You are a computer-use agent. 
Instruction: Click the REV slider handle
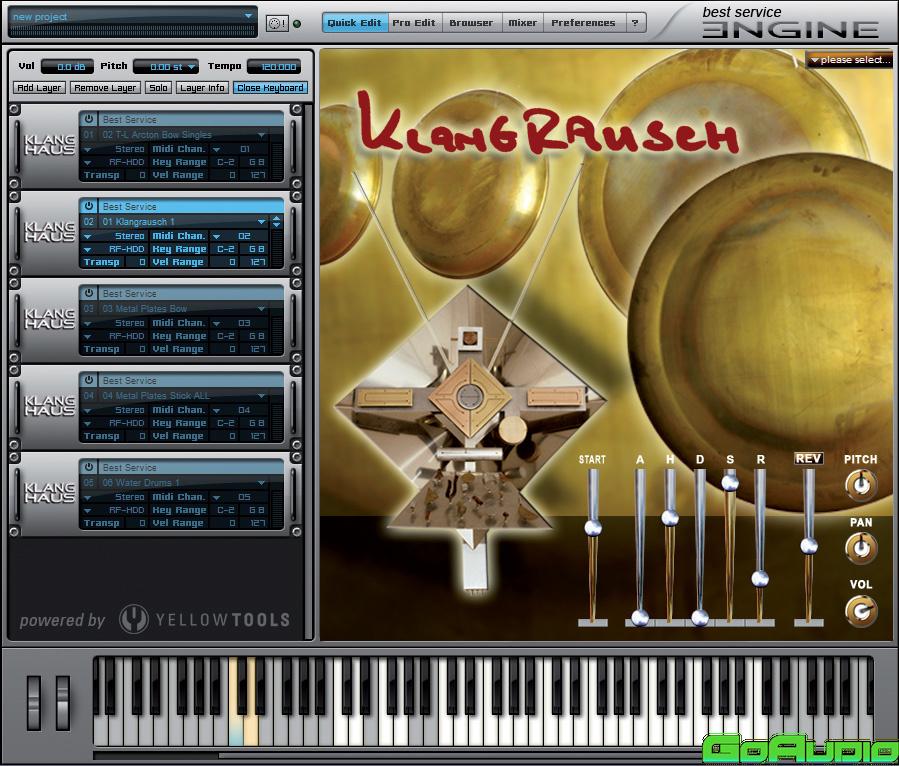[808, 545]
